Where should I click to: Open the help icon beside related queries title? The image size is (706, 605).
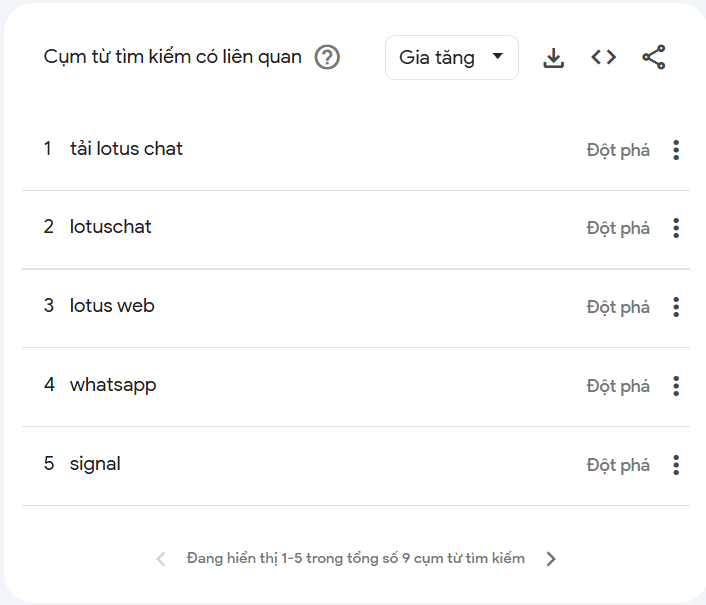tap(327, 57)
